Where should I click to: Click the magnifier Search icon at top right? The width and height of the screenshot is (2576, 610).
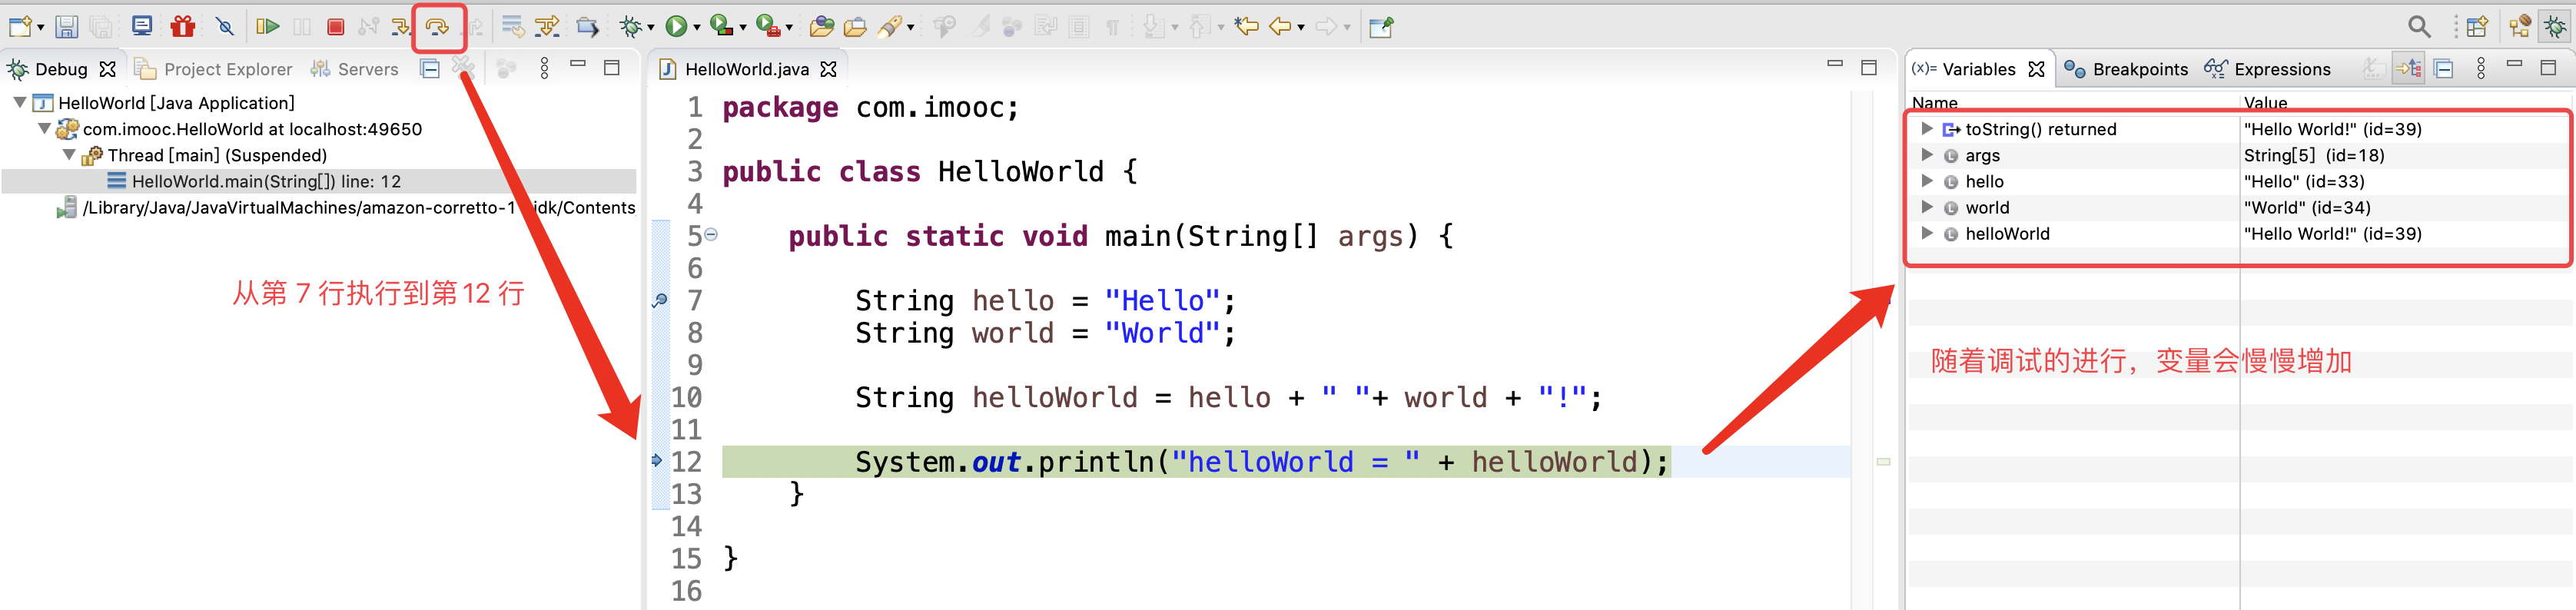click(2419, 27)
